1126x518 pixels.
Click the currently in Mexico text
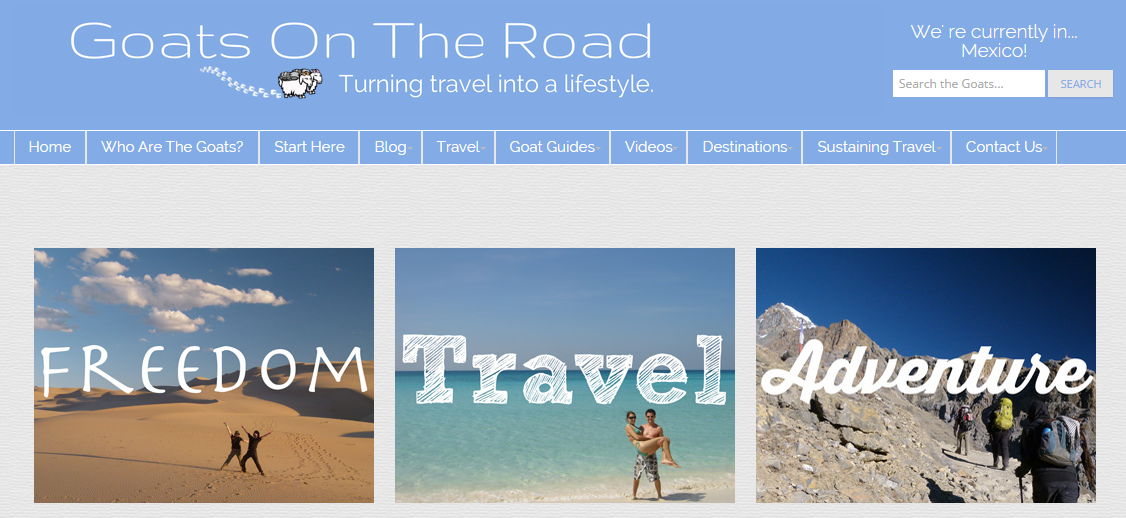pyautogui.click(x=994, y=41)
